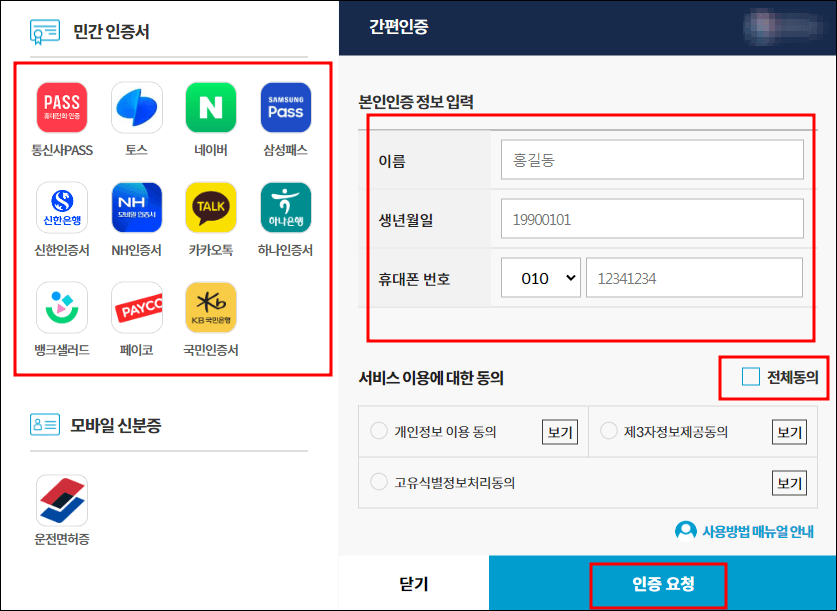The height and width of the screenshot is (611, 837).
Task: Click the 국민인증서 label text
Action: click(211, 350)
